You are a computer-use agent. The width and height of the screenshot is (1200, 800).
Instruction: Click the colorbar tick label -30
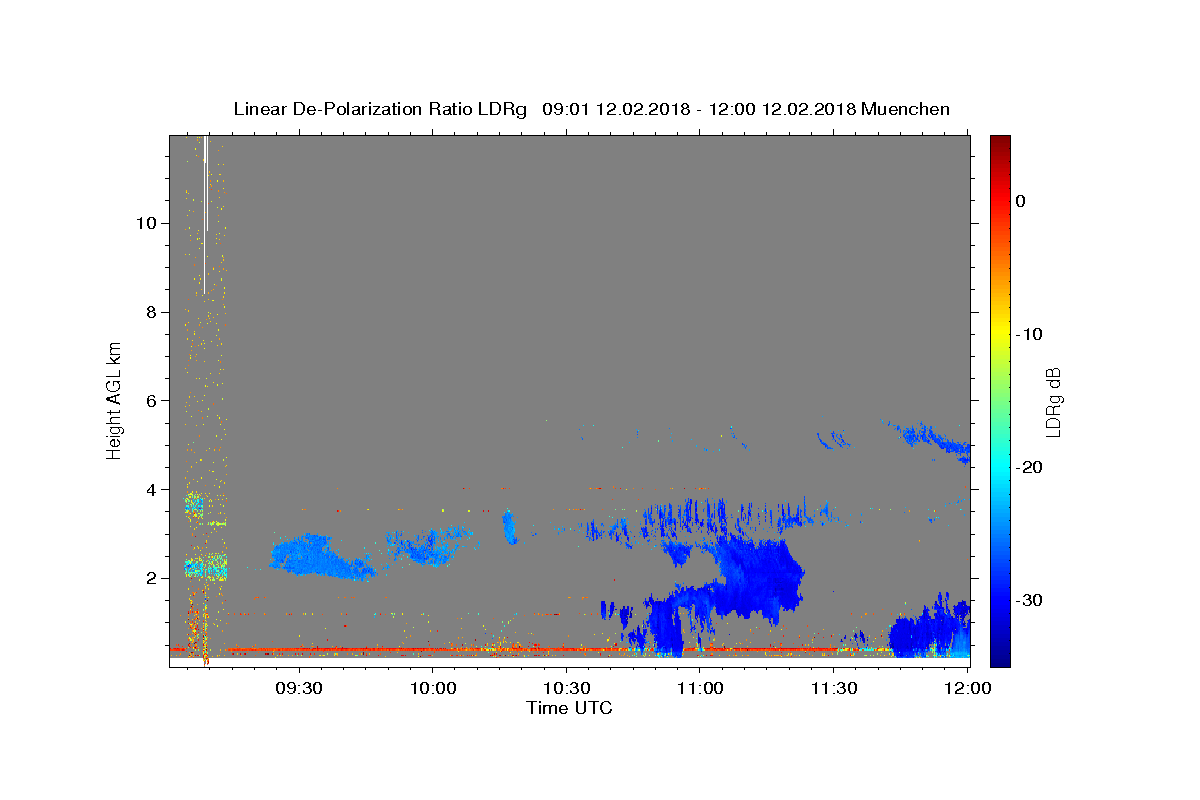click(x=1029, y=600)
